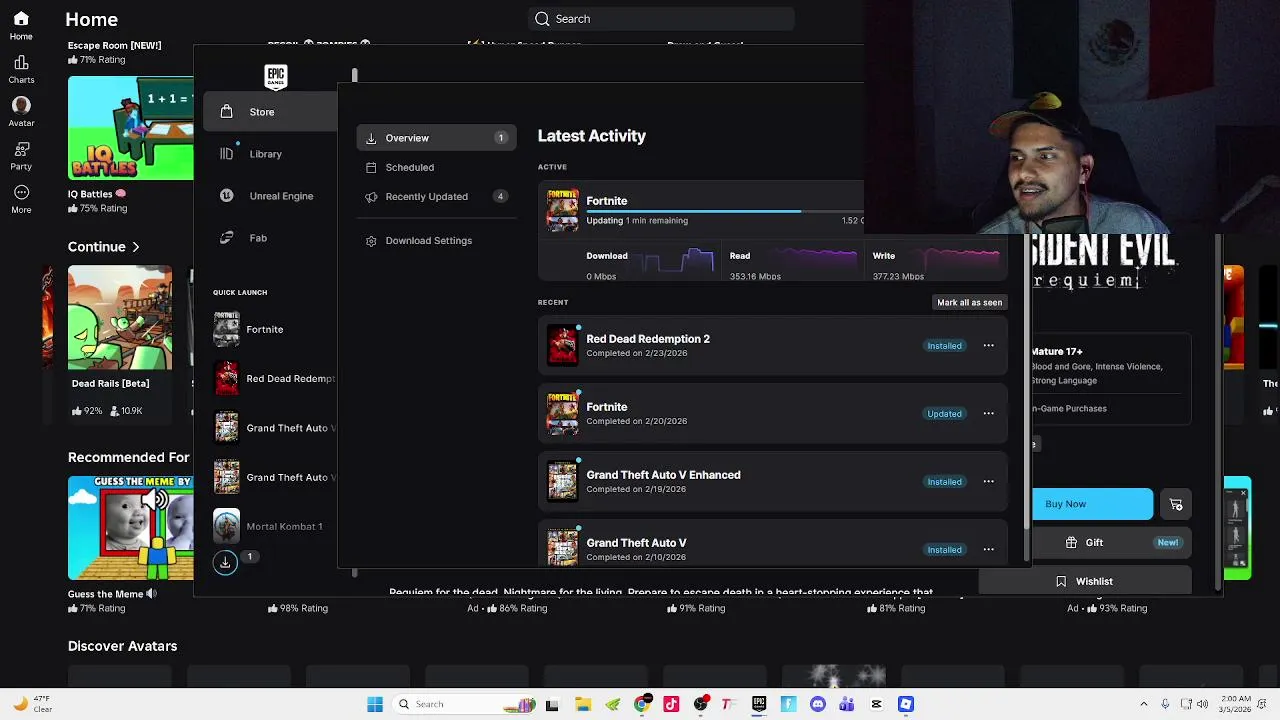Open weather widget on taskbar
This screenshot has width=1280, height=720.
pyautogui.click(x=30, y=704)
